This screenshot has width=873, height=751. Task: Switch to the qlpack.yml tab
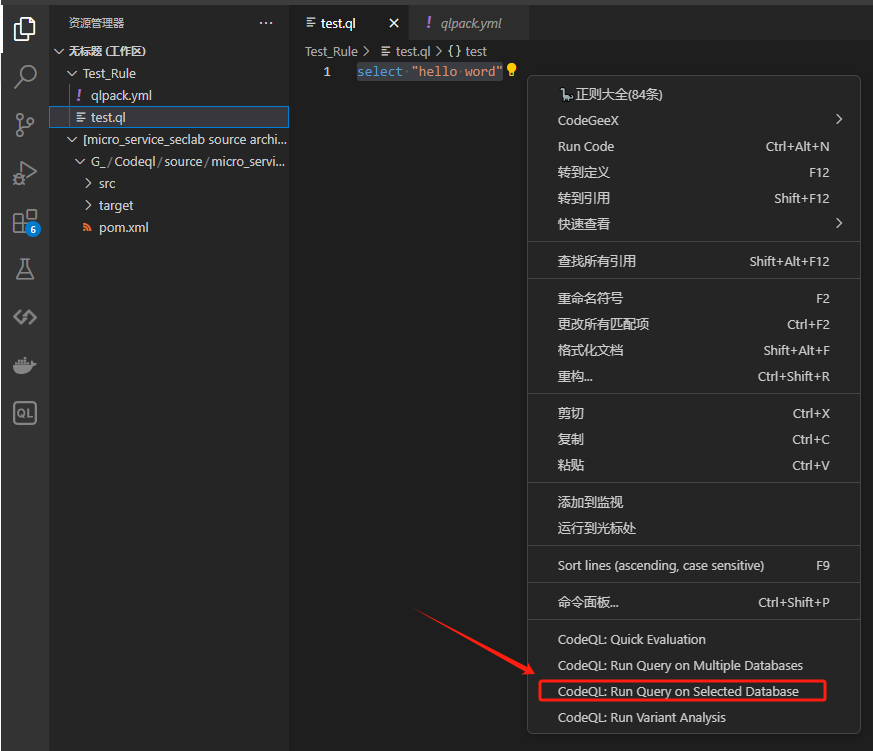click(x=469, y=23)
